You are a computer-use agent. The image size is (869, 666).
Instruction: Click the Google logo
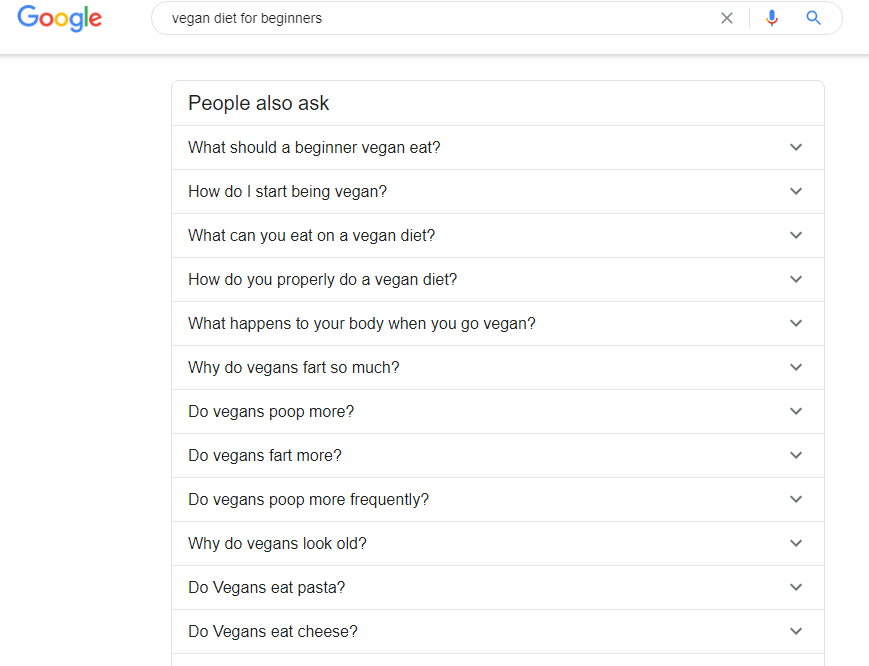point(59,18)
